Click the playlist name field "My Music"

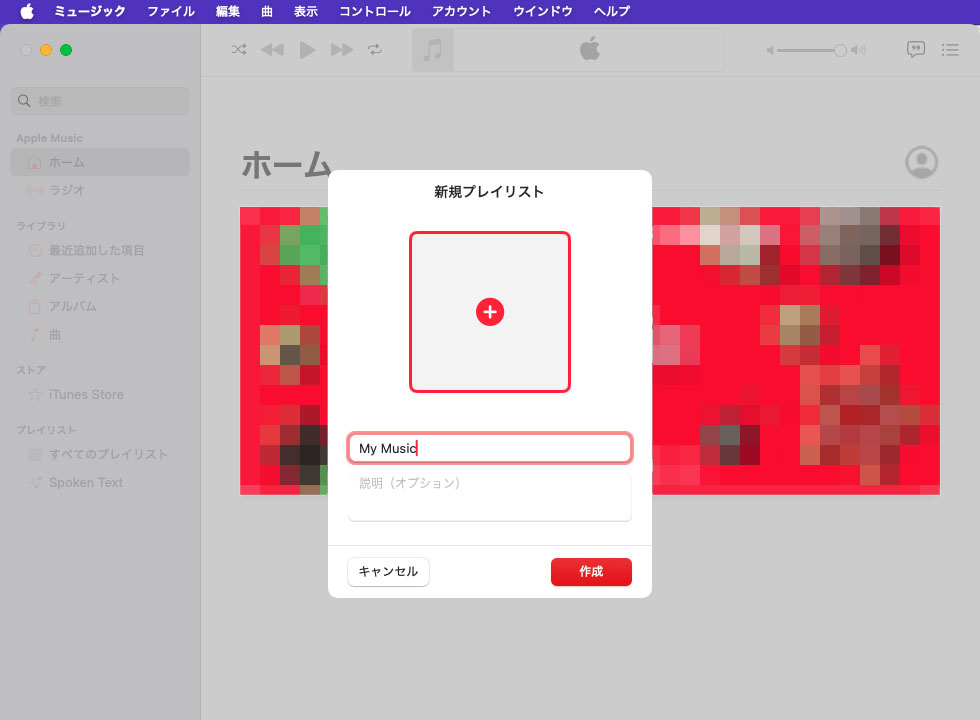[490, 448]
